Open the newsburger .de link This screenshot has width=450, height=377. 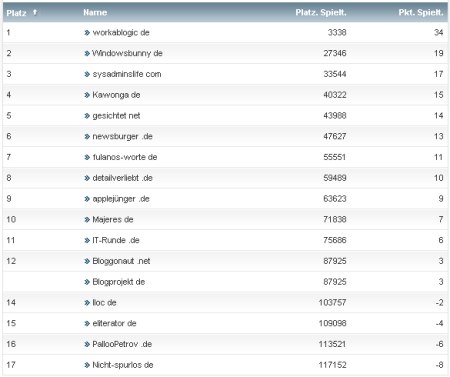pyautogui.click(x=122, y=136)
